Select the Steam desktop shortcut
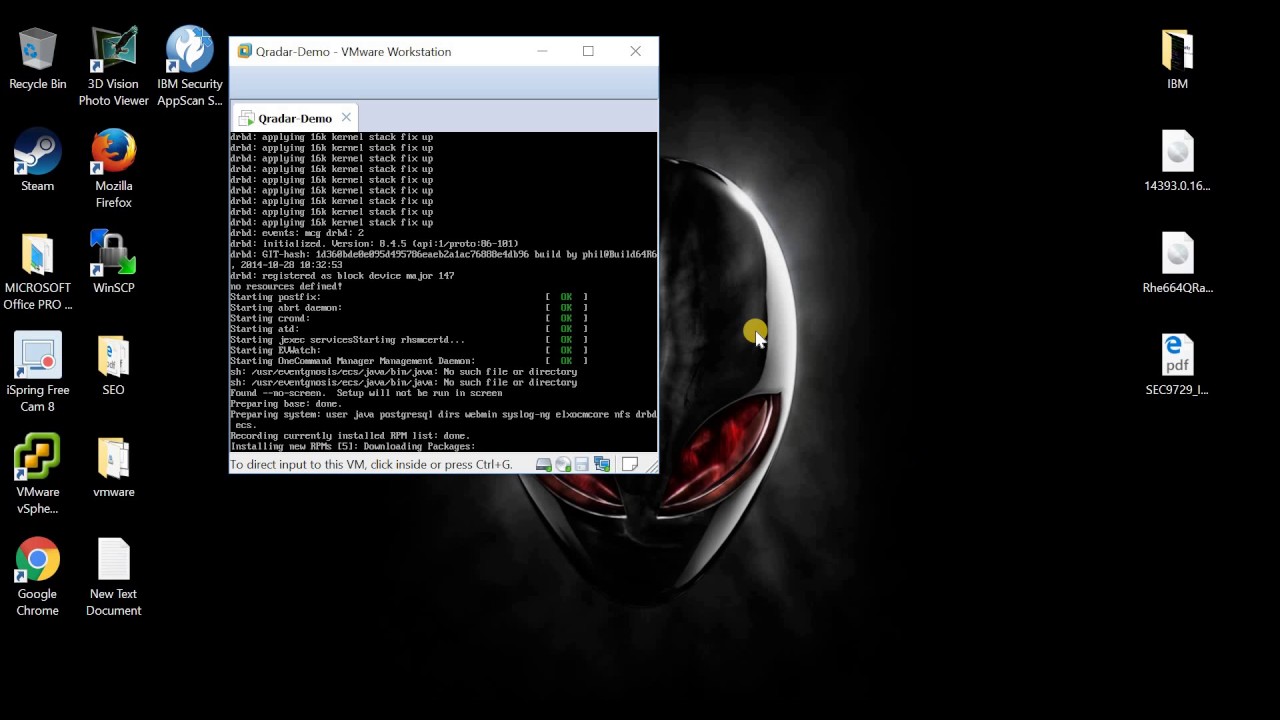 37,160
